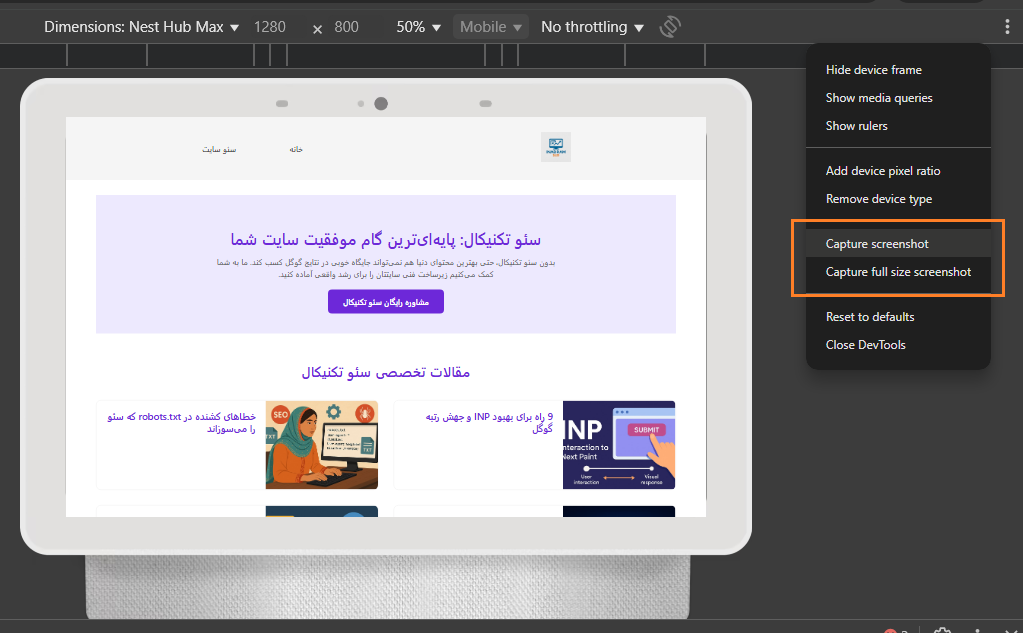Select Show media queries menu item

(898, 98)
